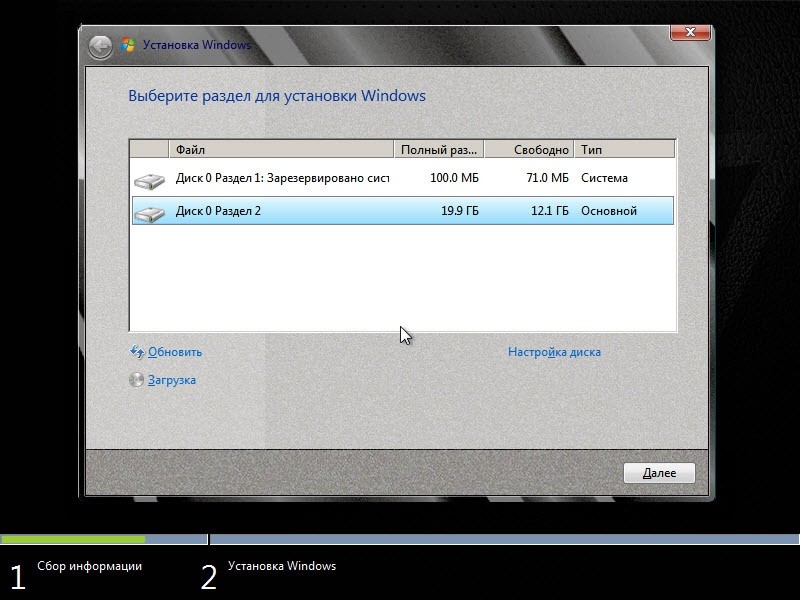Sort by the Файл column header
Image resolution: width=800 pixels, height=600 pixels.
click(281, 149)
